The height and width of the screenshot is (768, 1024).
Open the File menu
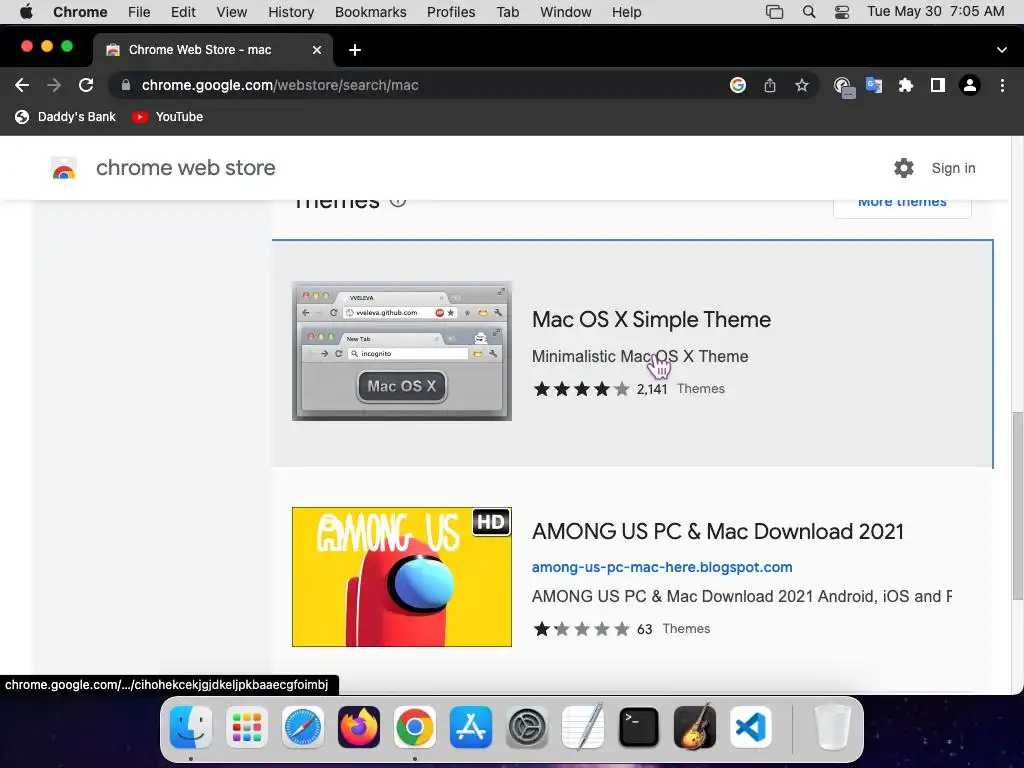[x=139, y=12]
